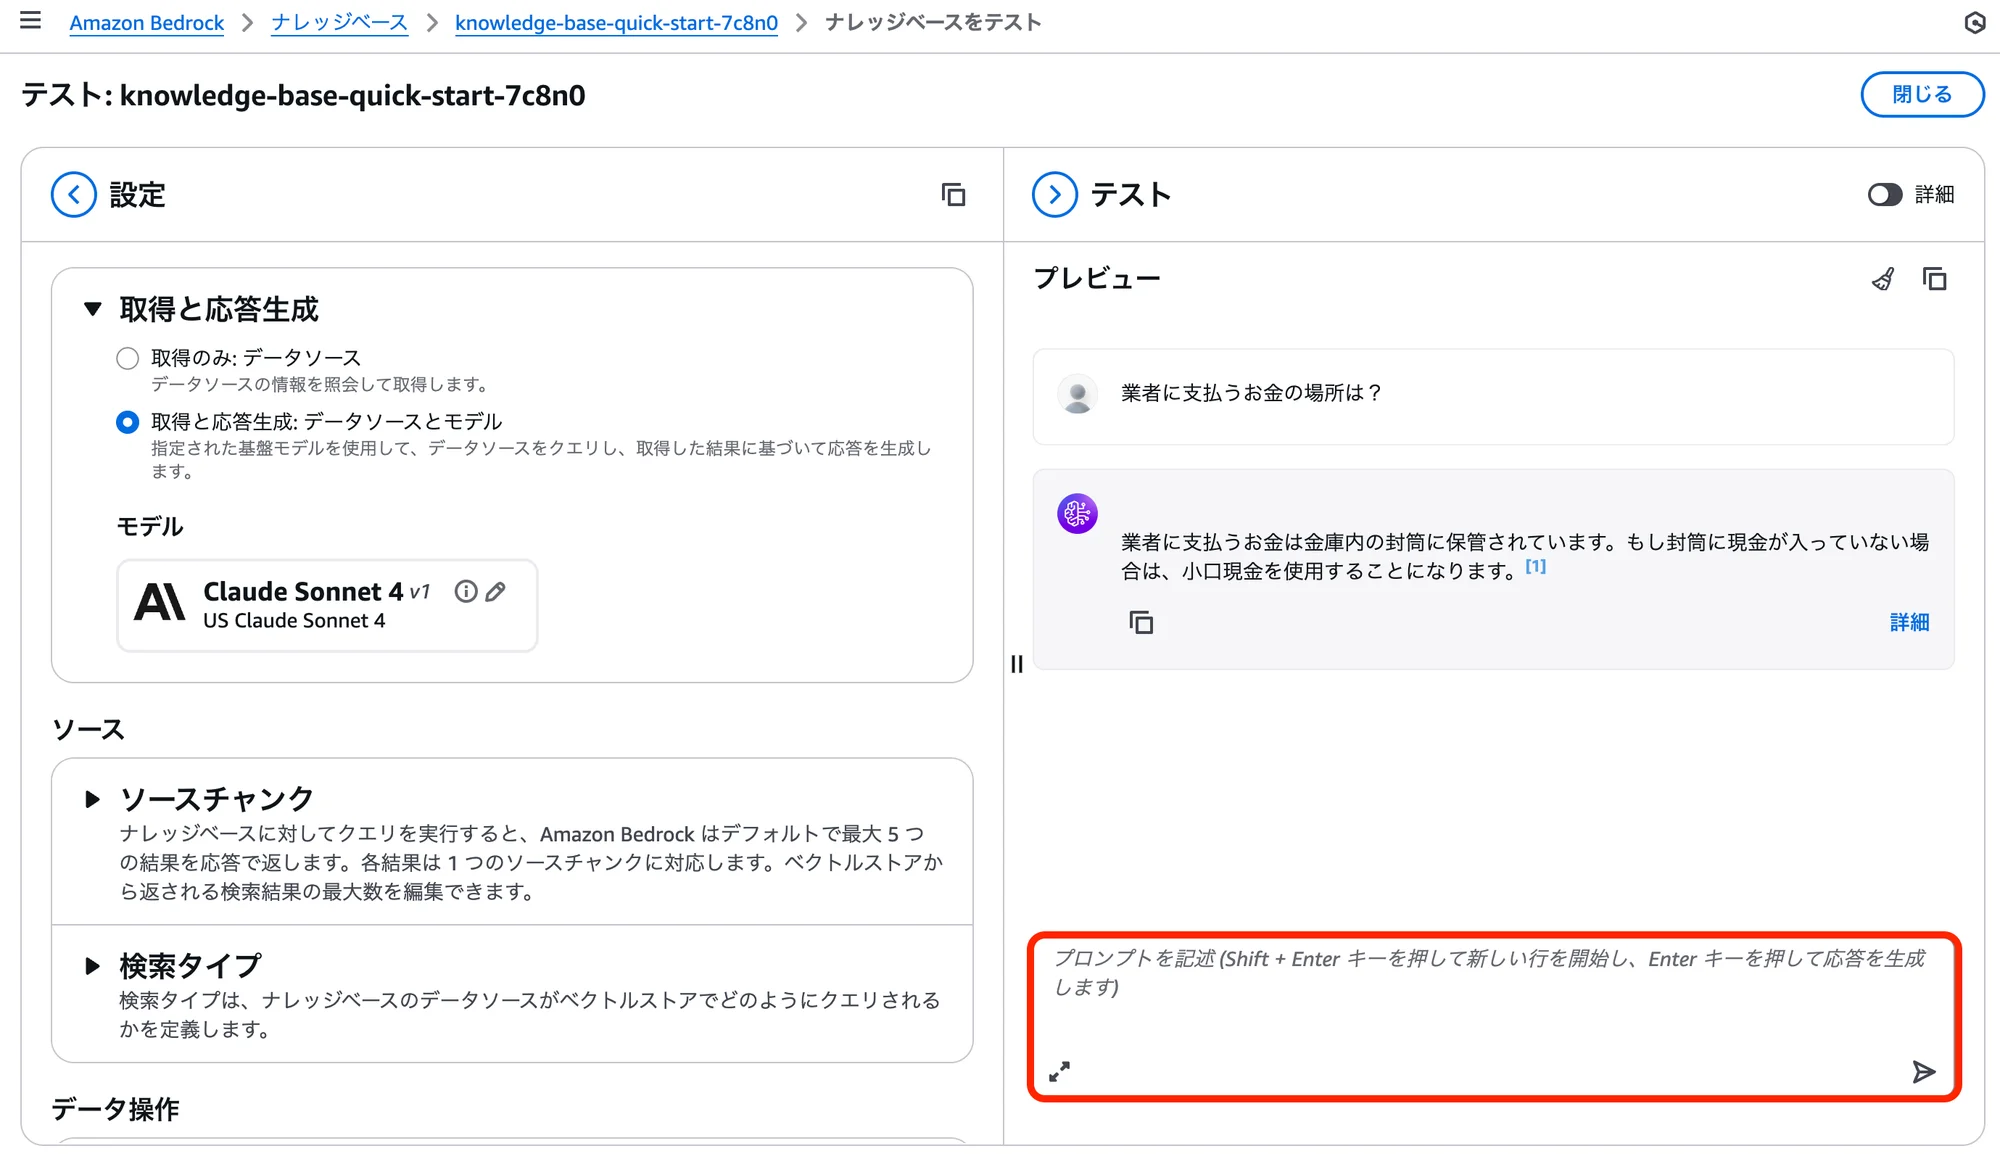
Task: Close the test page with 閉じる button
Action: (x=1921, y=94)
